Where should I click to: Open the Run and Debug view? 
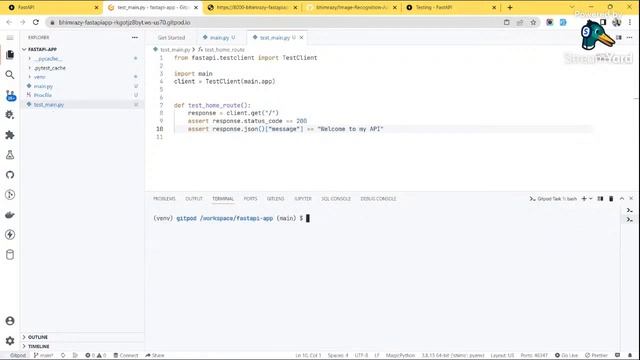coord(10,115)
